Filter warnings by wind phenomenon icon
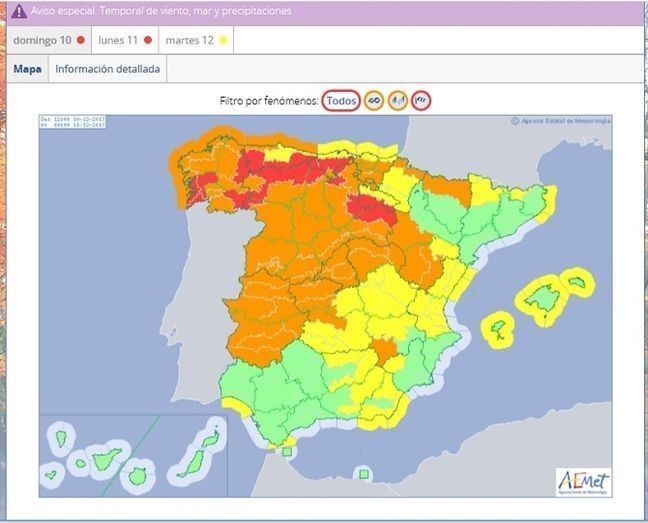The image size is (648, 523). (374, 101)
